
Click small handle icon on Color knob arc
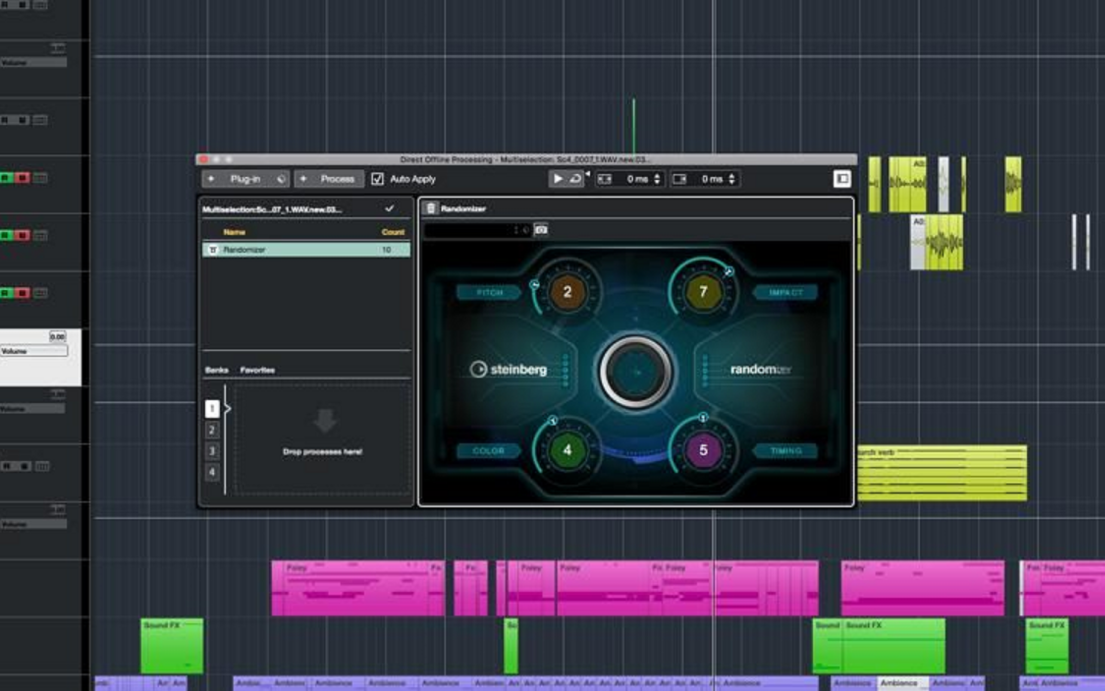tap(553, 421)
